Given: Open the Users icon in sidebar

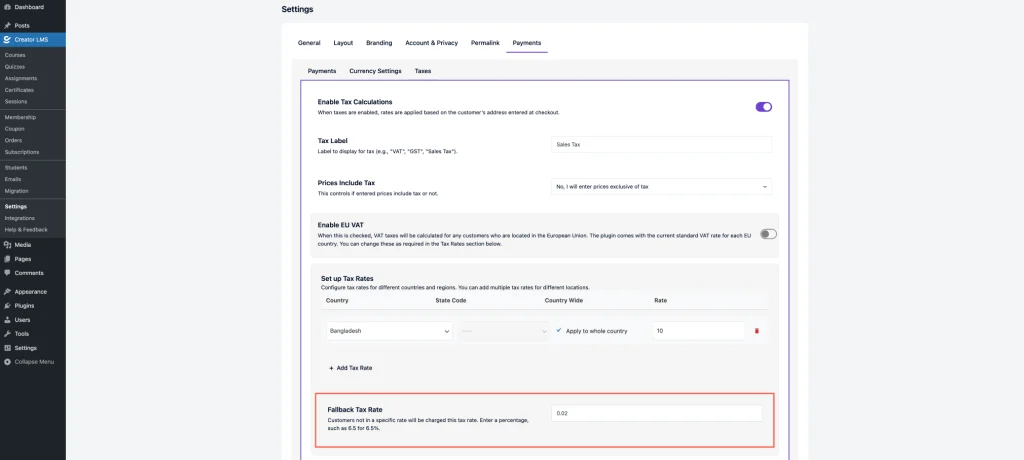Looking at the screenshot, I should tap(8, 320).
